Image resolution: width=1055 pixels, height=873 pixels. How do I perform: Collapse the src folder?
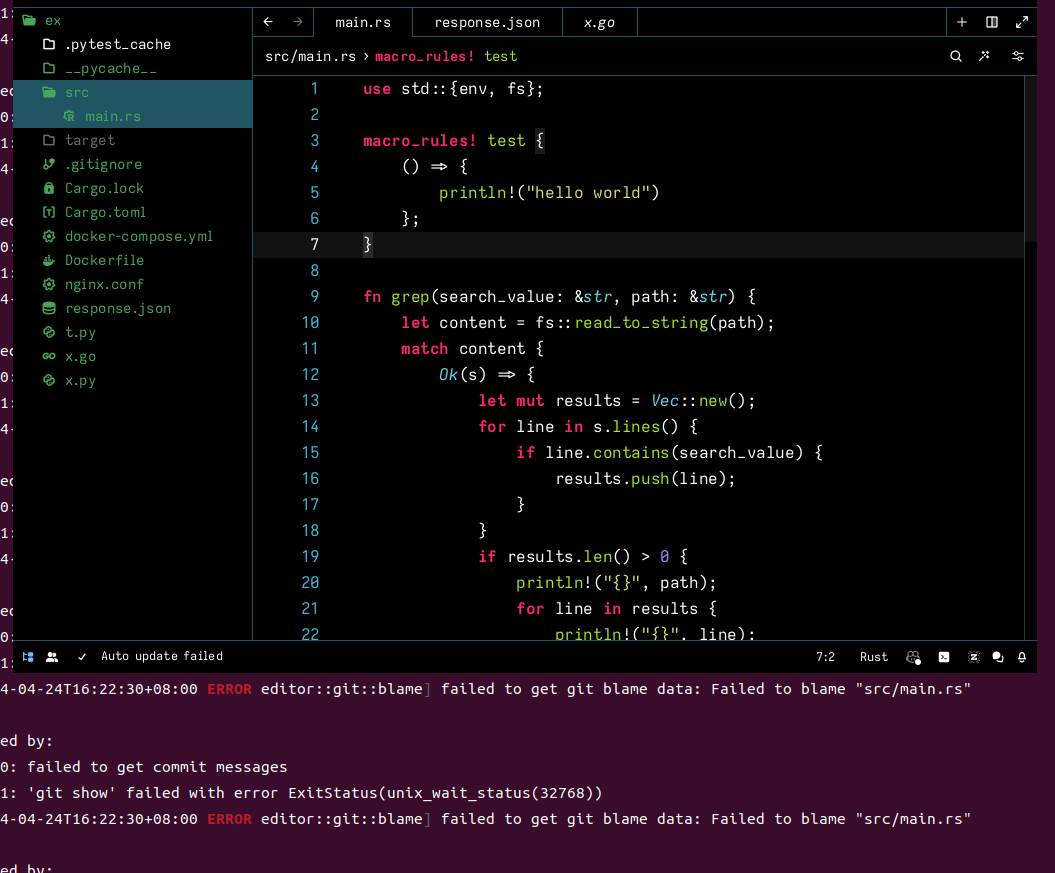click(76, 92)
